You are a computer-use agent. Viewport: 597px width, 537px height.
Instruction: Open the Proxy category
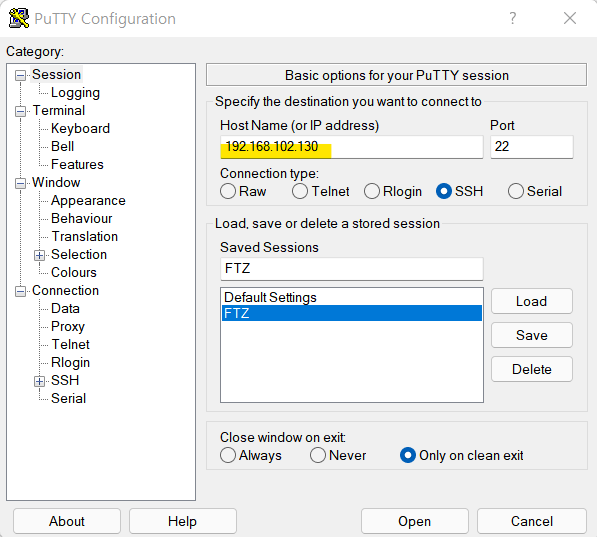(x=68, y=327)
